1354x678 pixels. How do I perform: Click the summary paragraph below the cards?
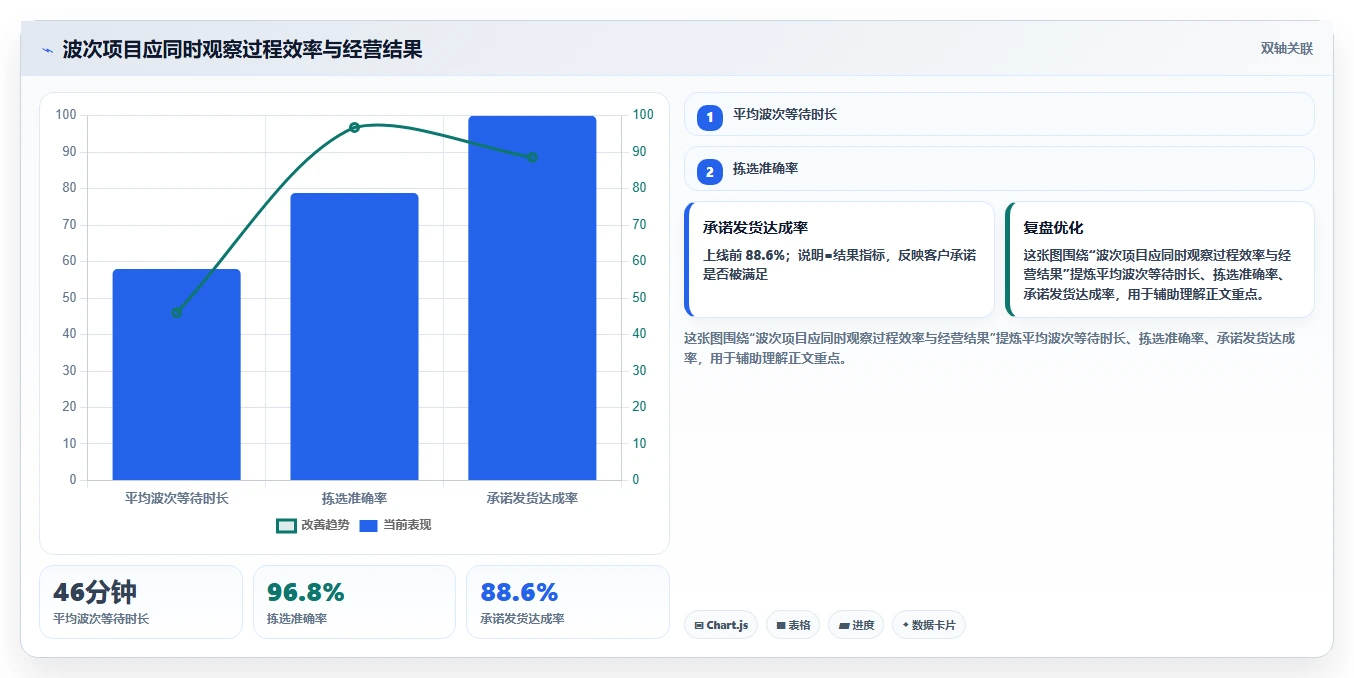click(990, 348)
